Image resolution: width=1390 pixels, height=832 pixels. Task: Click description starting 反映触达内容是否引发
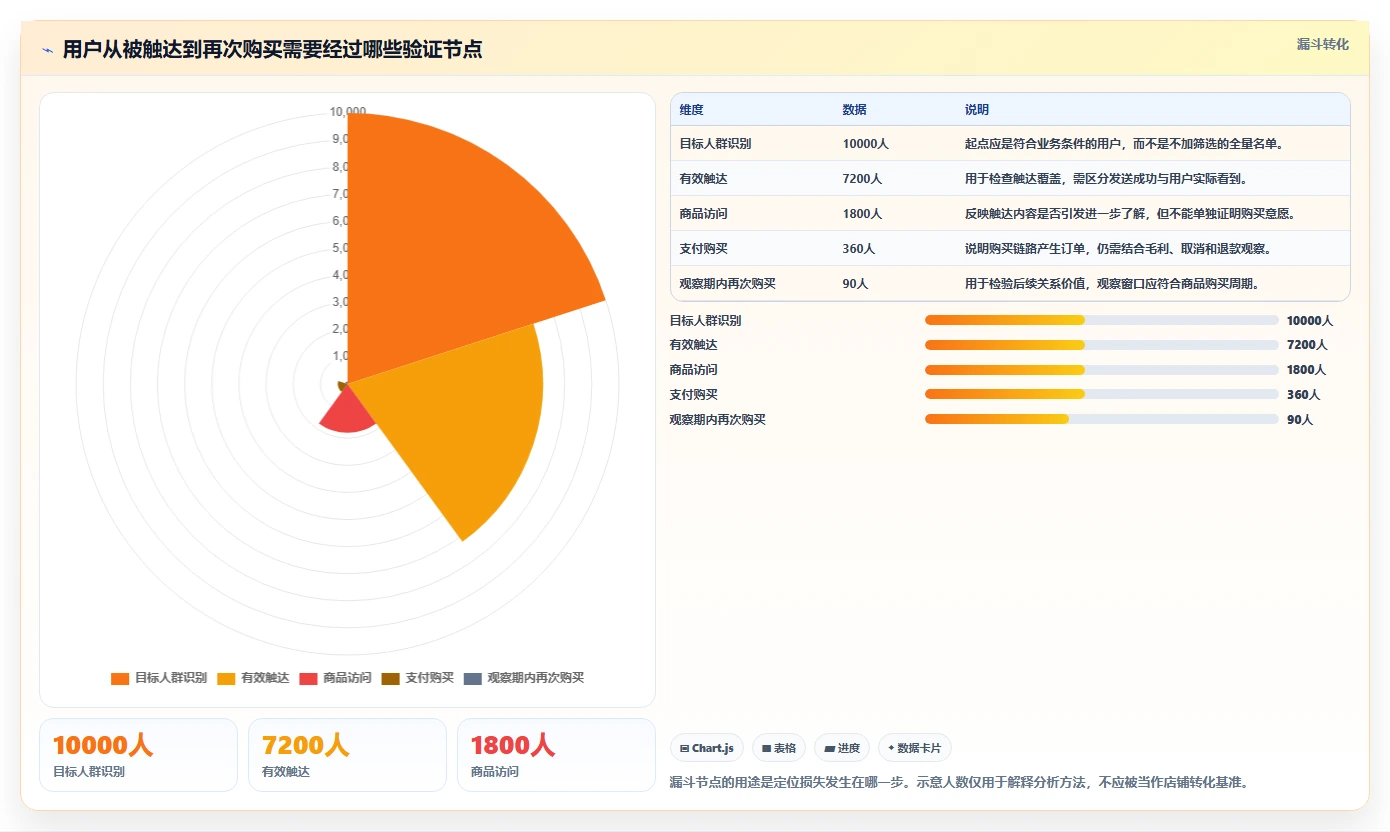point(1130,214)
